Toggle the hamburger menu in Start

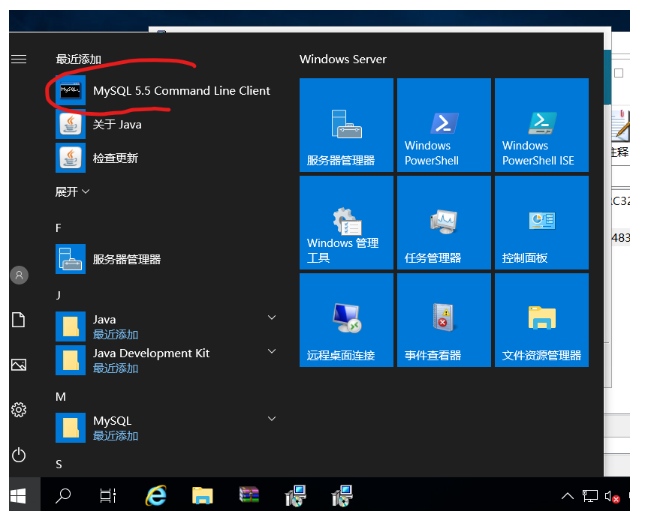[x=19, y=59]
